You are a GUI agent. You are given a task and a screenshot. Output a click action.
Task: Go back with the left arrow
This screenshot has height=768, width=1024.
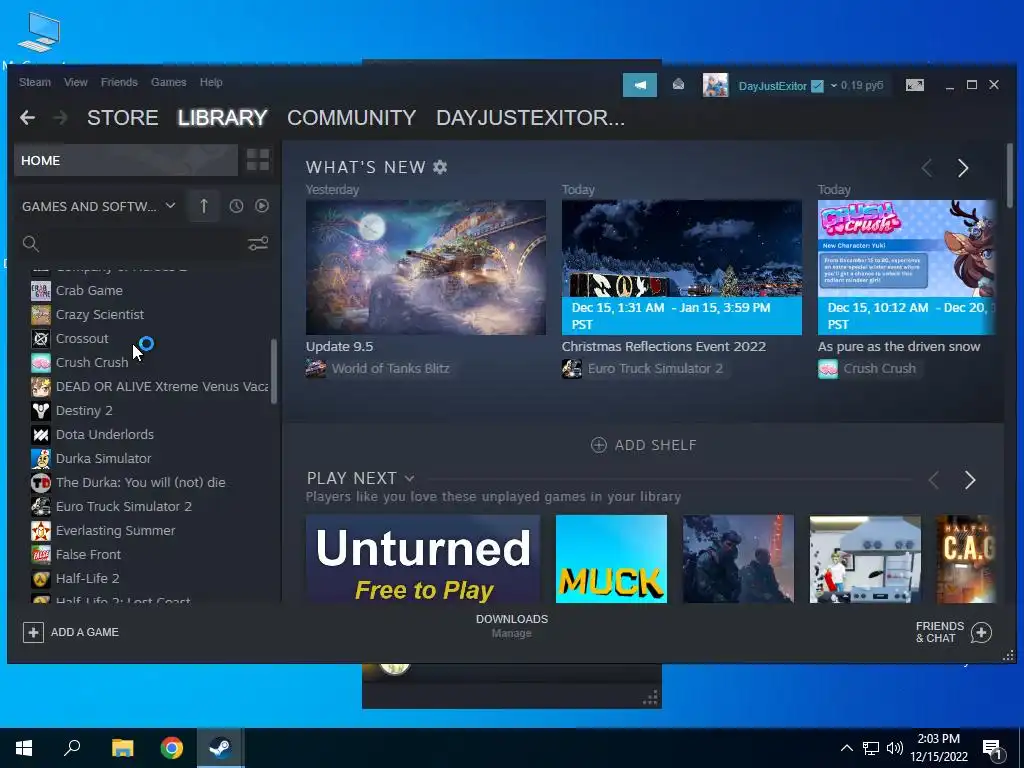(x=27, y=118)
